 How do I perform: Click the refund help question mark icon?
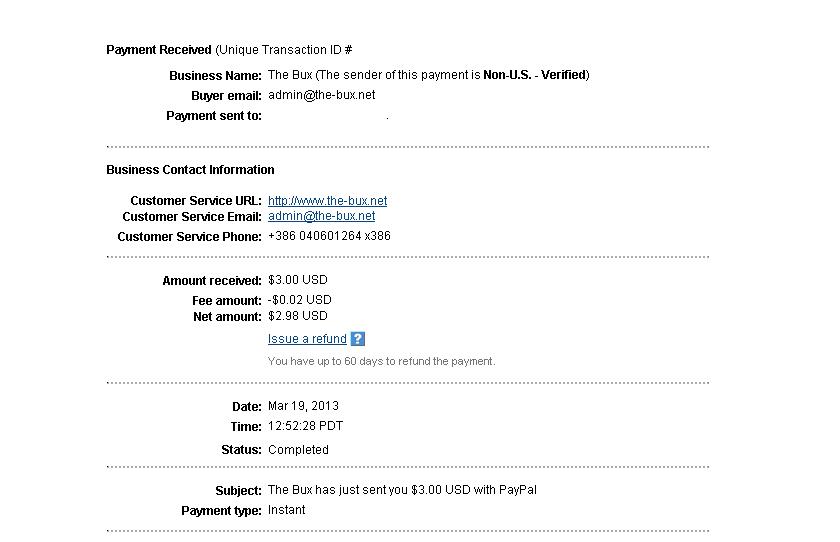click(x=357, y=339)
